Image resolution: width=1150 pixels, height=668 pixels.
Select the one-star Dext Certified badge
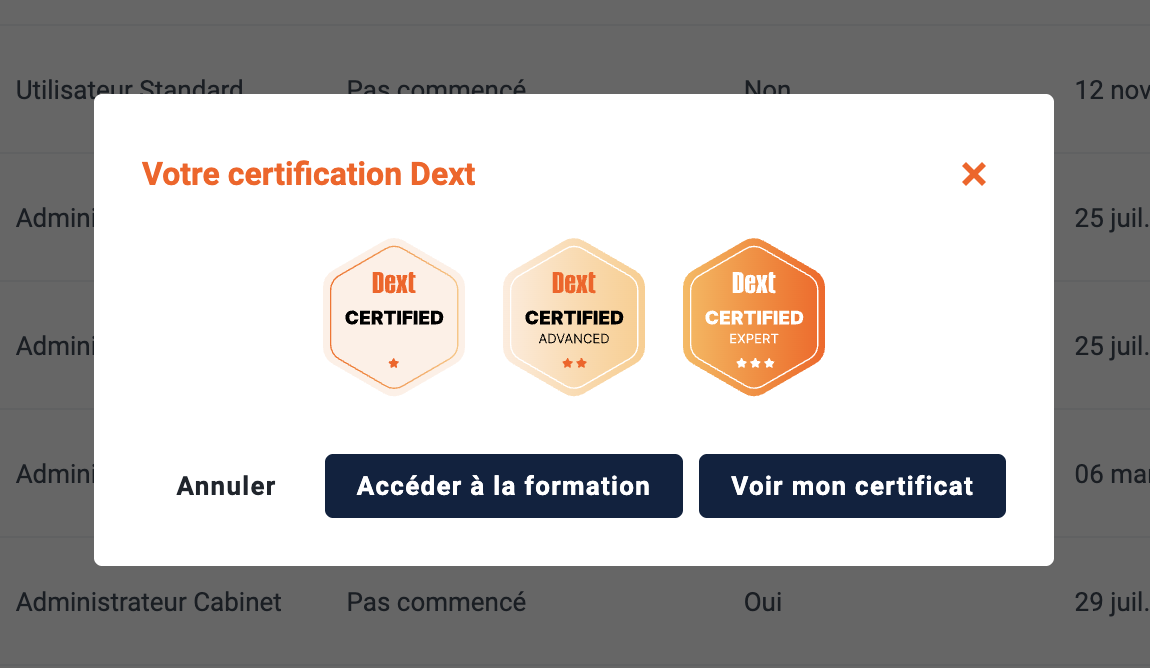(x=394, y=317)
